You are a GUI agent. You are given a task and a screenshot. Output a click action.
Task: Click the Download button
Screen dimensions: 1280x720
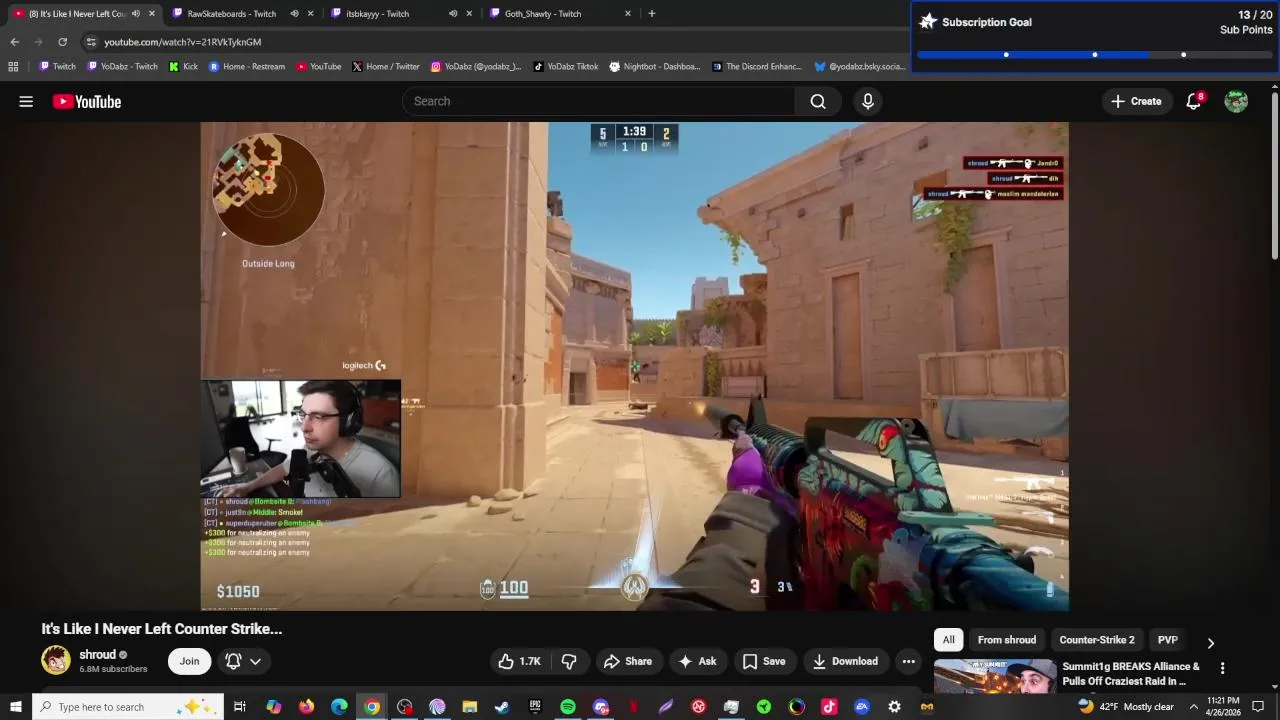845,661
